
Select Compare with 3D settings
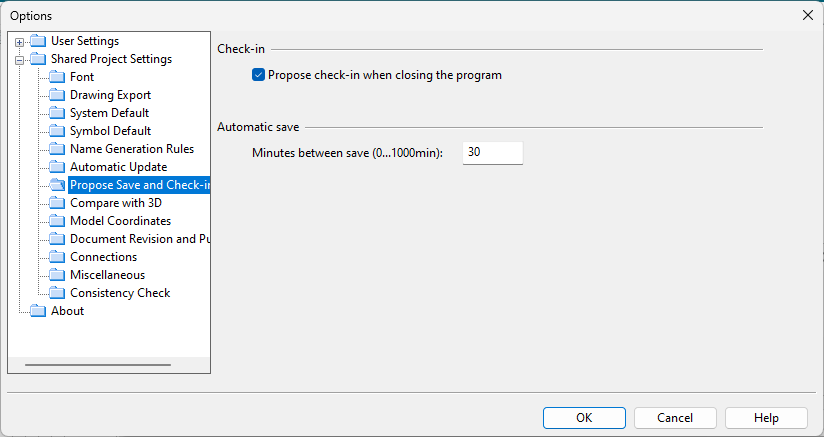coord(115,203)
